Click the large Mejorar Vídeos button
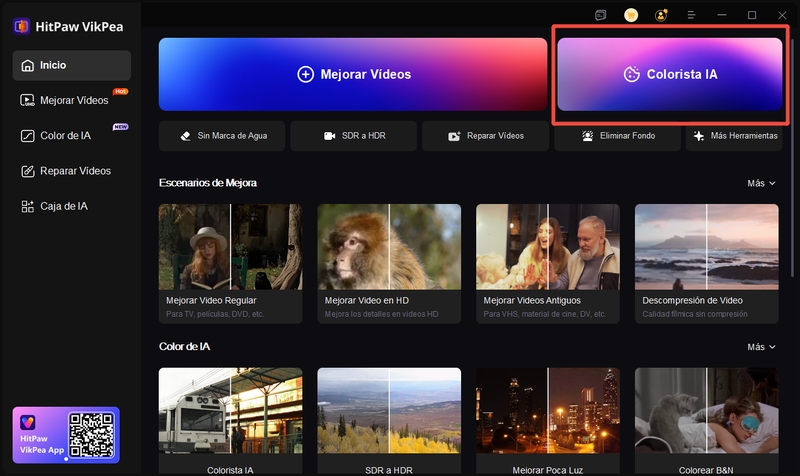Viewport: 800px width, 476px height. click(353, 74)
